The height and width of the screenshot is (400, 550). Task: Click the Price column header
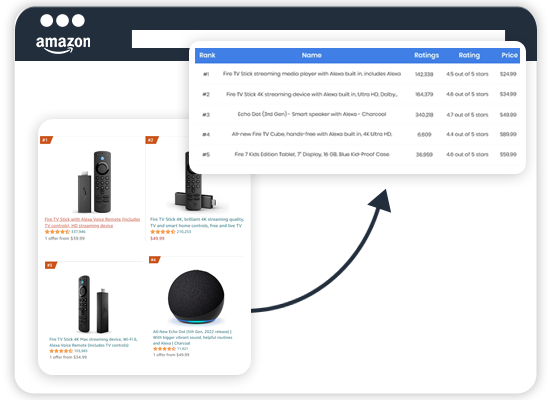pyautogui.click(x=509, y=55)
